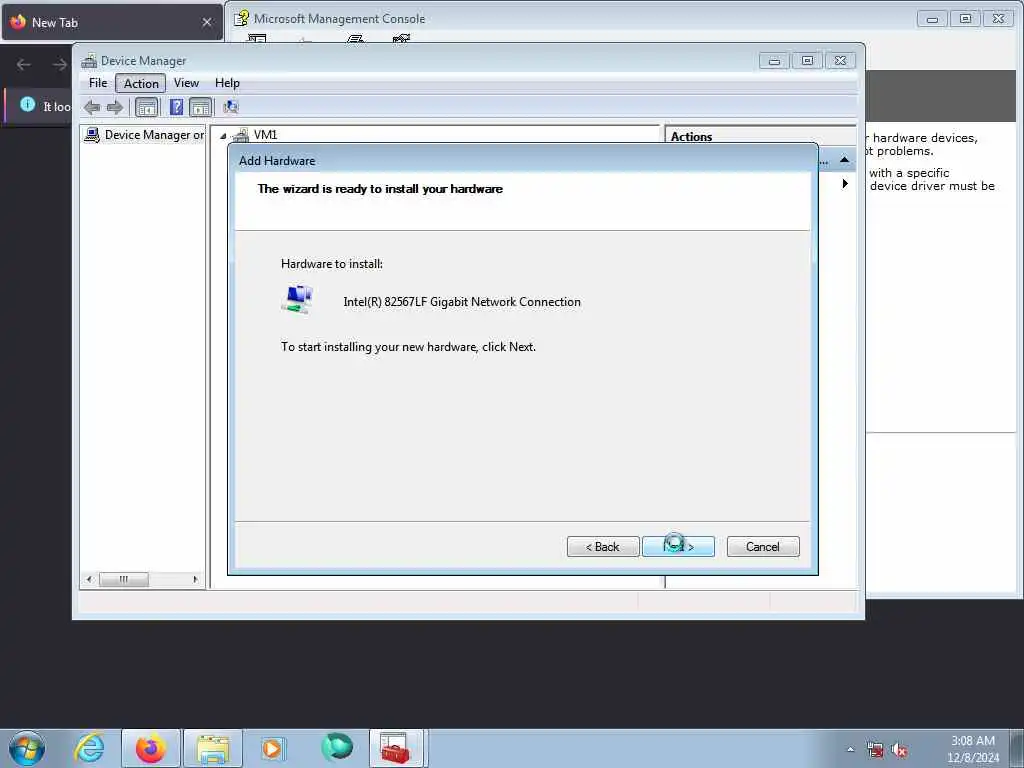Click the left scroll arrow in the tree pane
Viewport: 1024px width, 768px height.
point(89,579)
